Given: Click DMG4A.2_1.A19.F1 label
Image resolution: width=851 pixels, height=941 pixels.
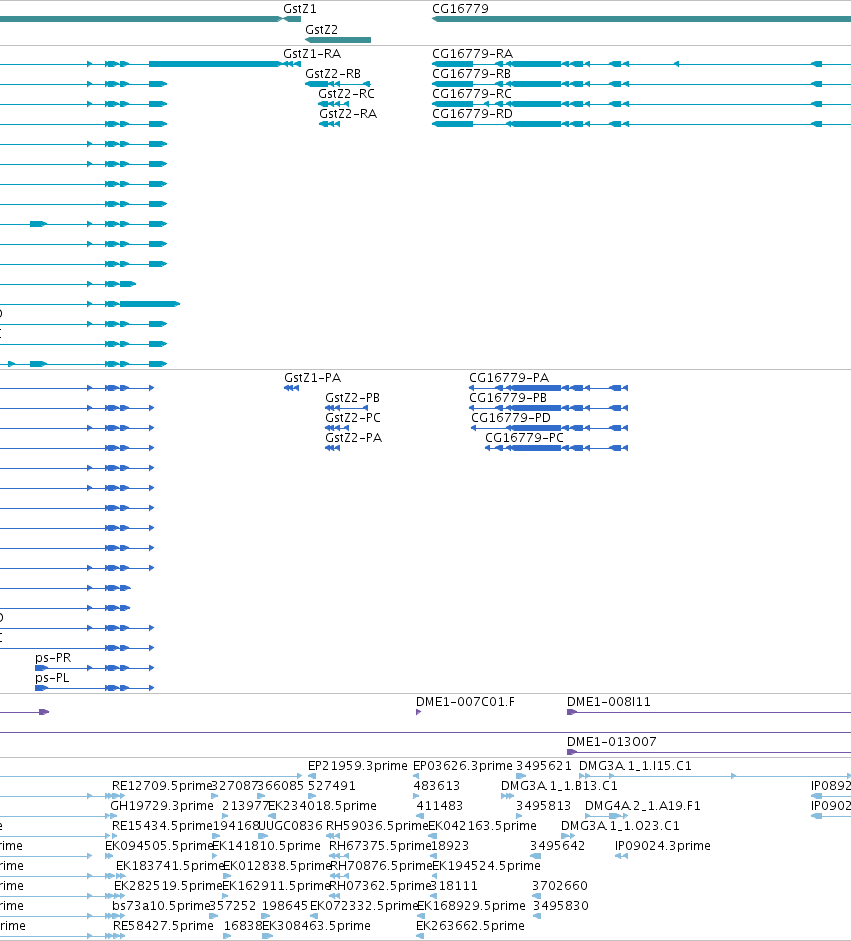Looking at the screenshot, I should point(643,806).
